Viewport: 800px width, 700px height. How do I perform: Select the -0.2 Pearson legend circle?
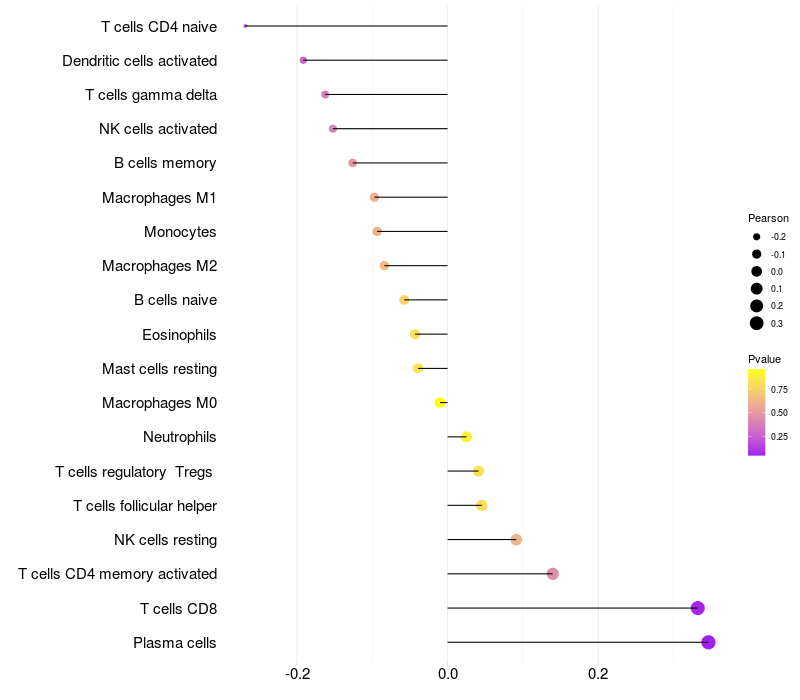point(757,237)
